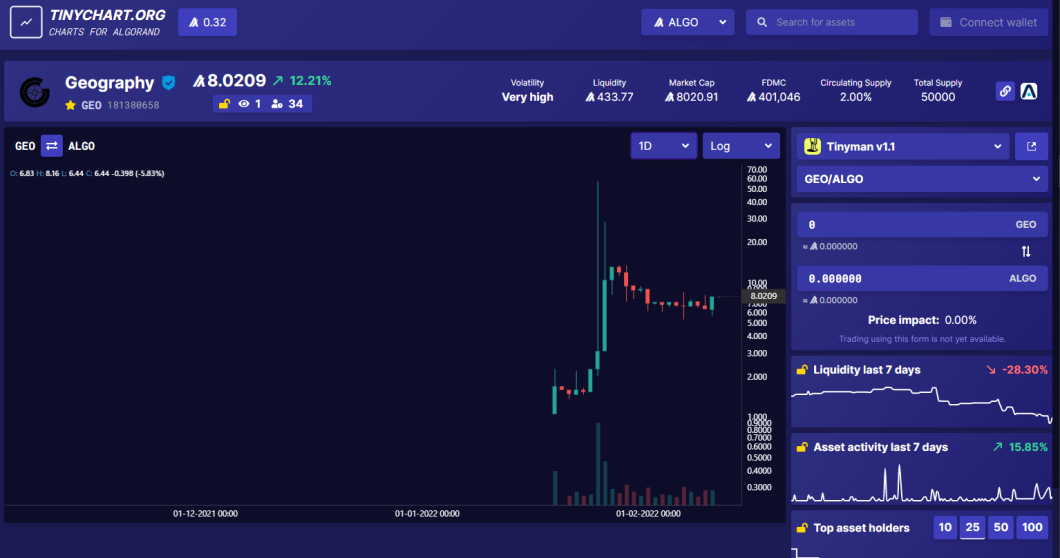Image resolution: width=1060 pixels, height=558 pixels.
Task: Open the ALGO currency dropdown
Action: pyautogui.click(x=688, y=22)
